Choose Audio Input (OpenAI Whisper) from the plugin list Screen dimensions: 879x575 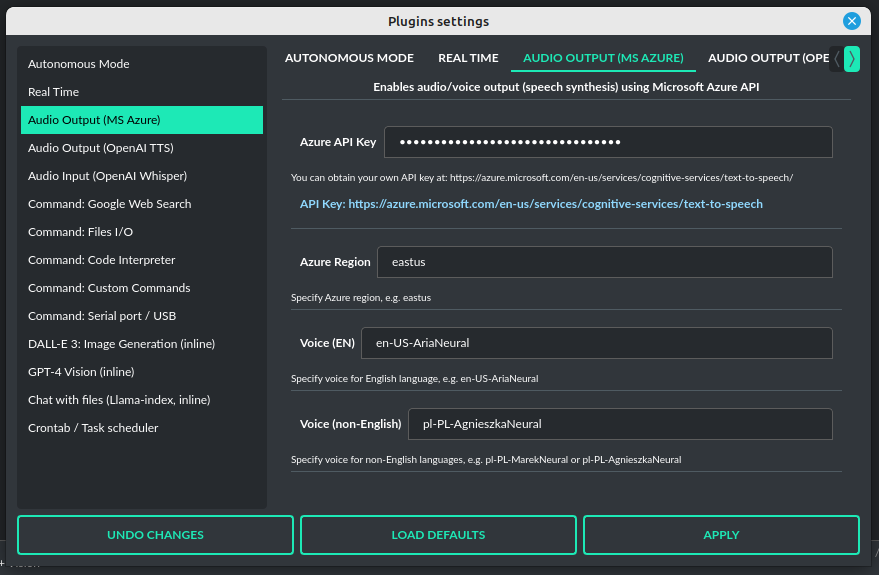107,176
